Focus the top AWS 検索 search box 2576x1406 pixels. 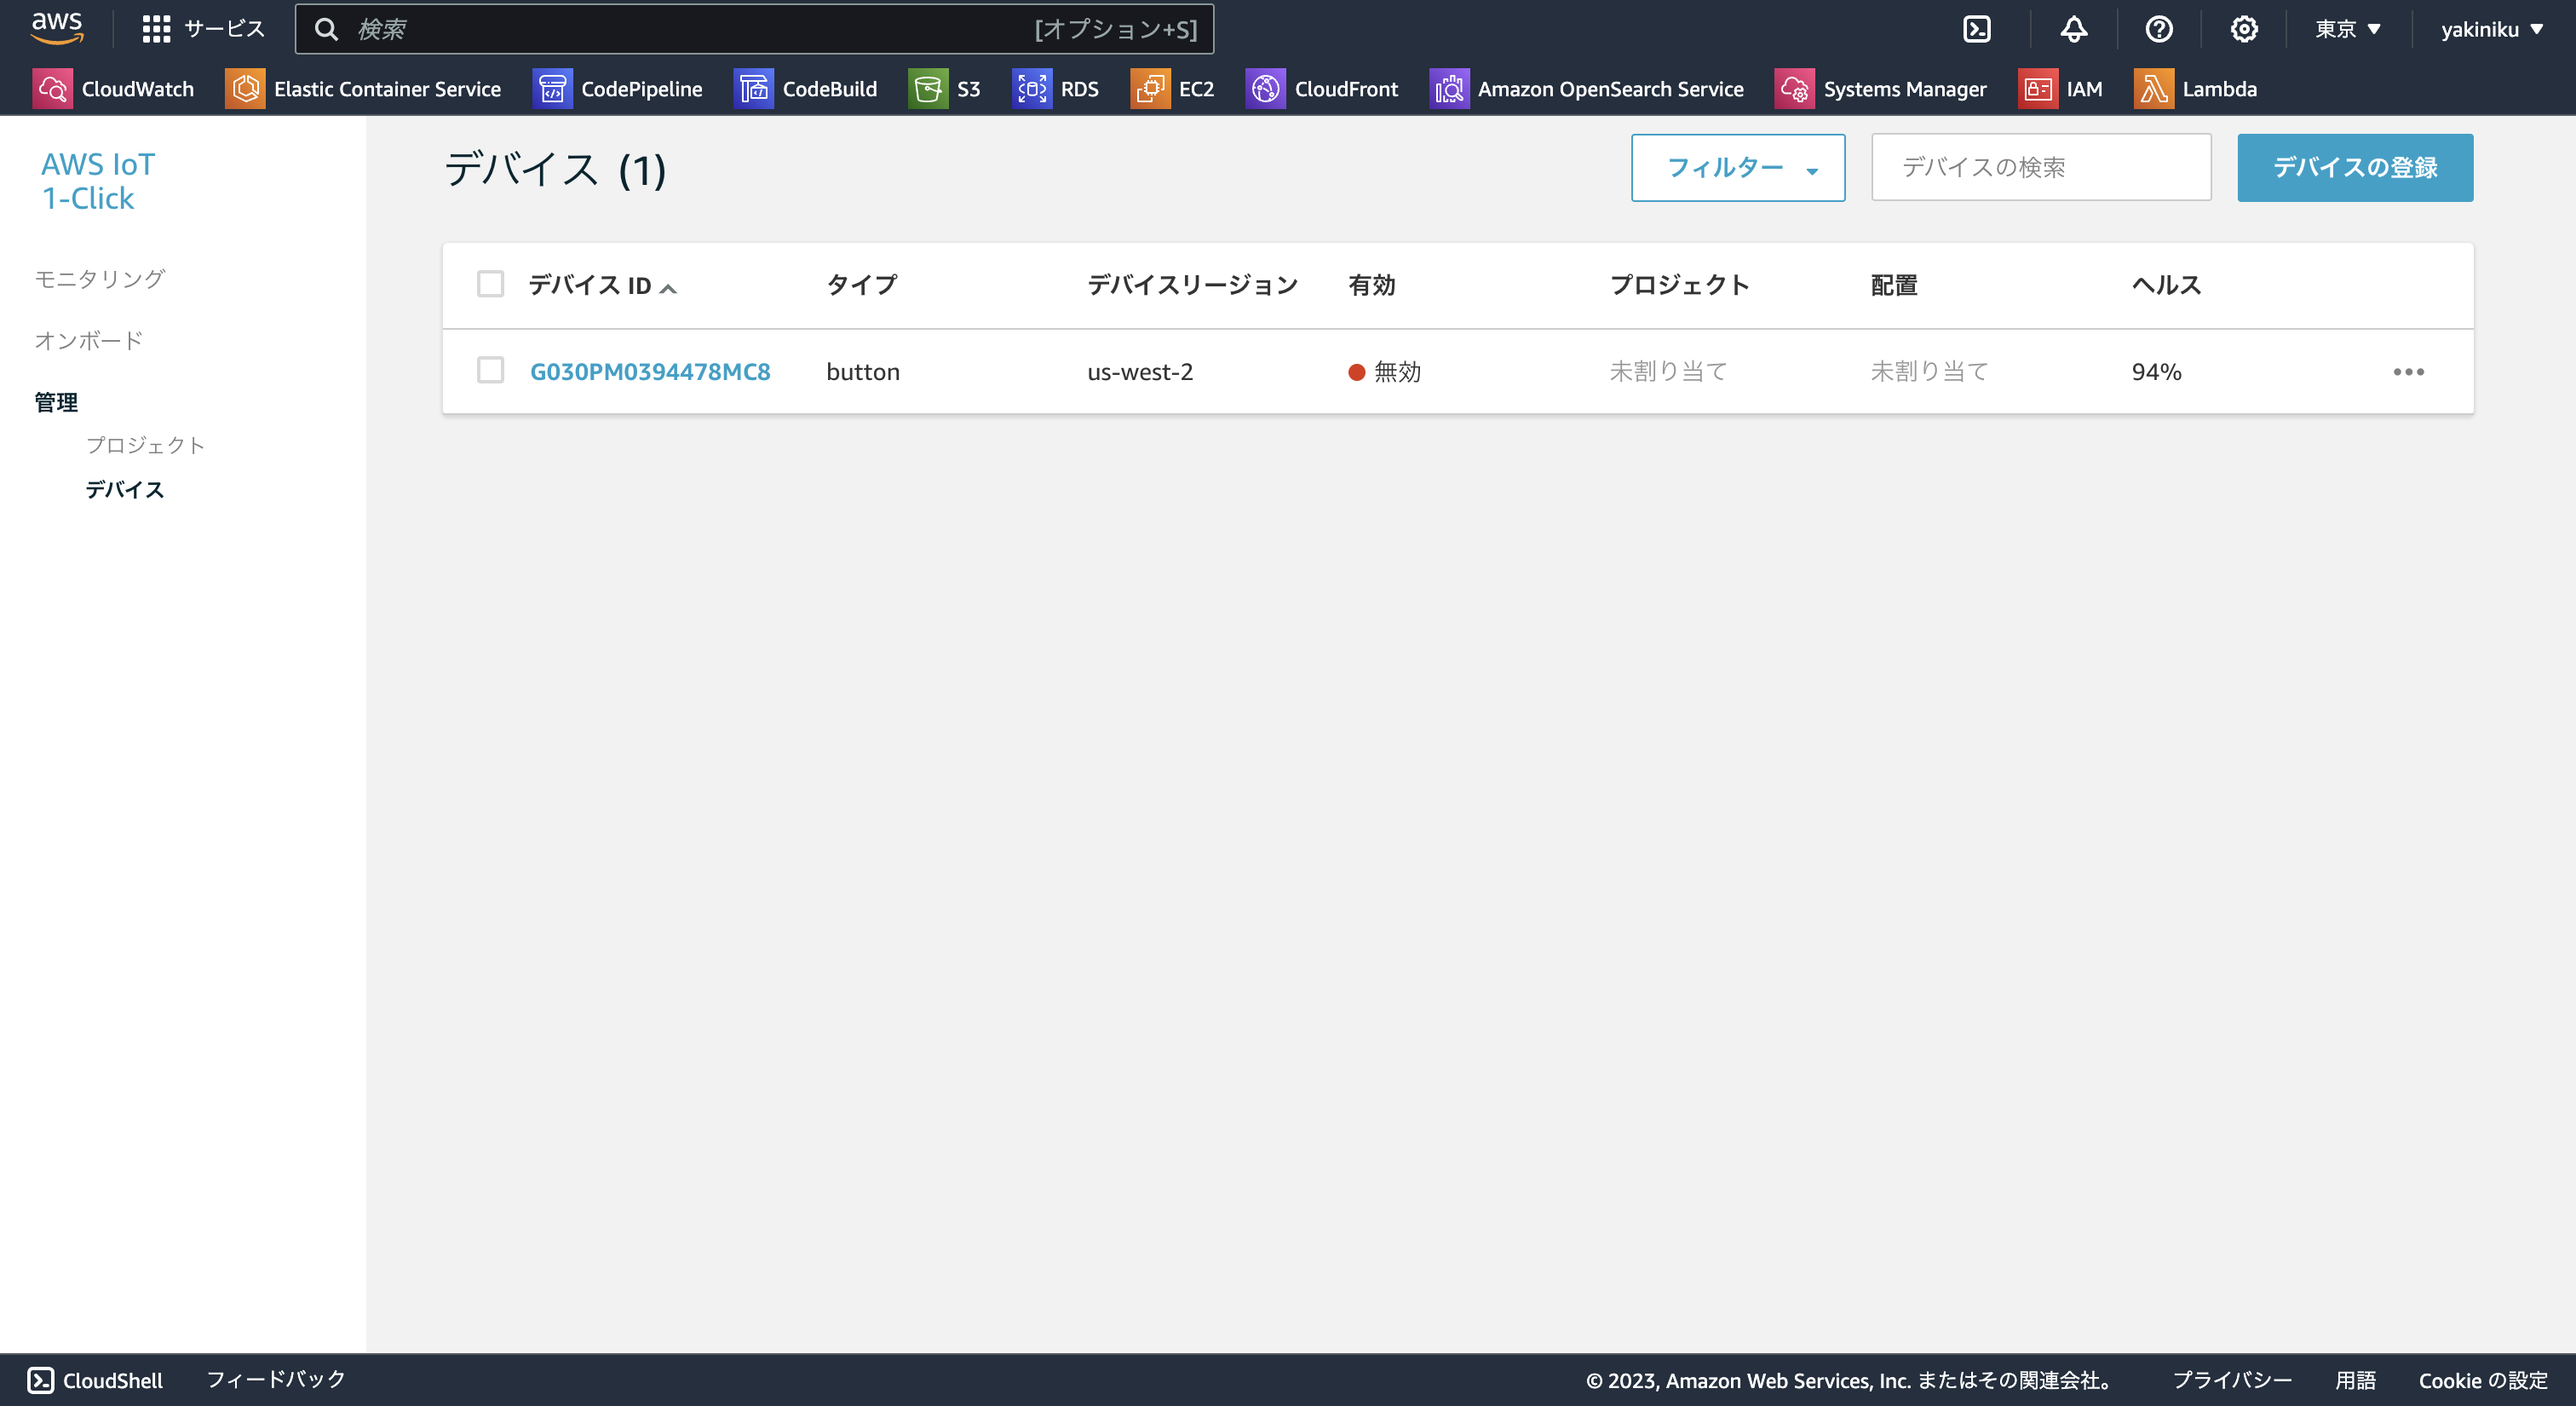tap(754, 29)
